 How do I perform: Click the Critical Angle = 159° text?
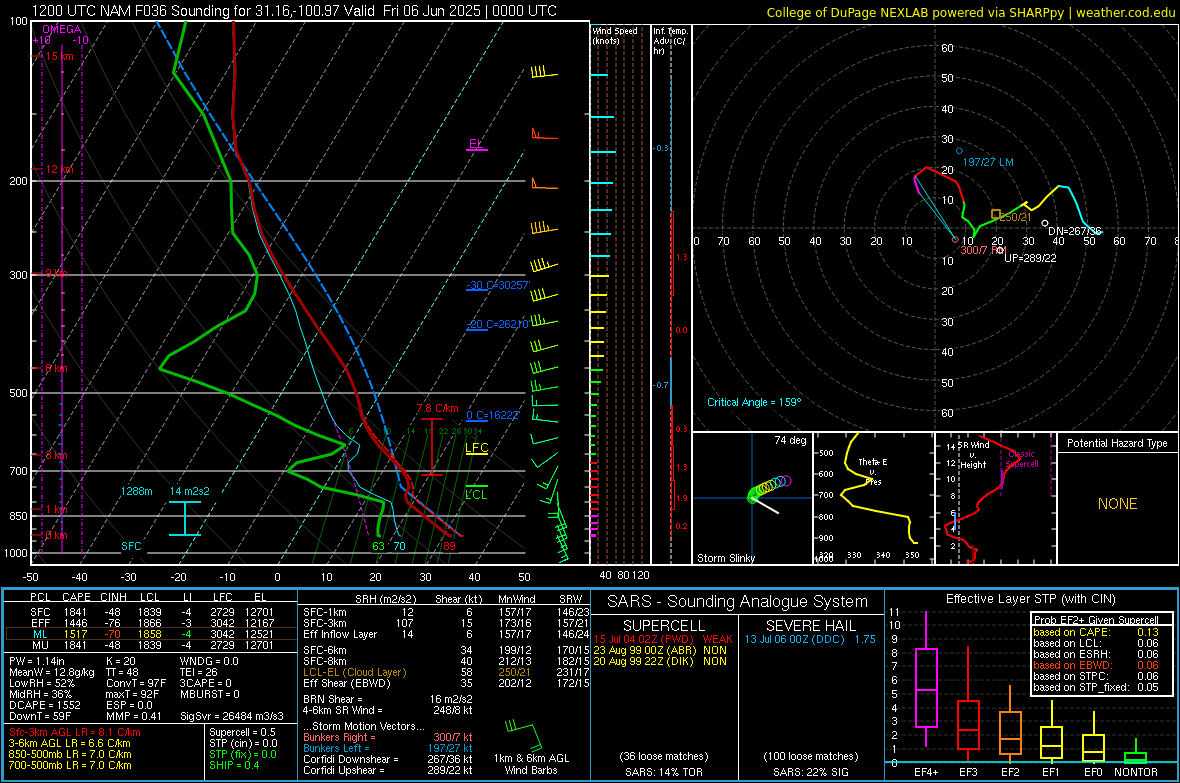(x=754, y=402)
